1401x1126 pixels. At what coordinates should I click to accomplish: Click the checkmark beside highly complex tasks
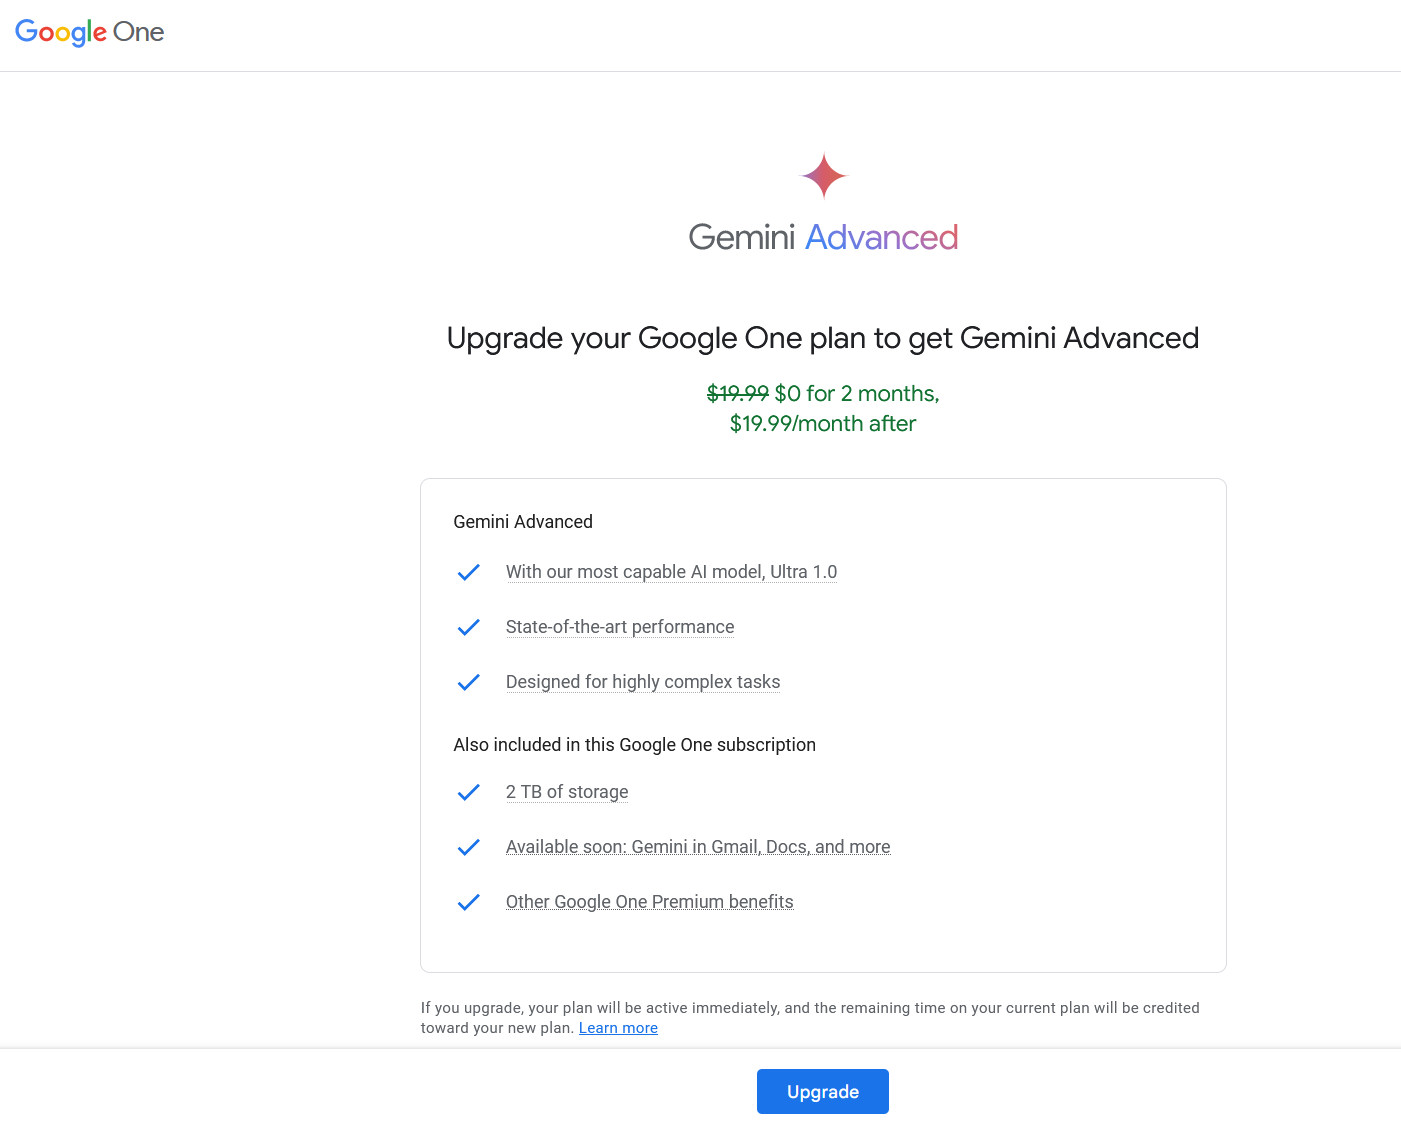[468, 682]
